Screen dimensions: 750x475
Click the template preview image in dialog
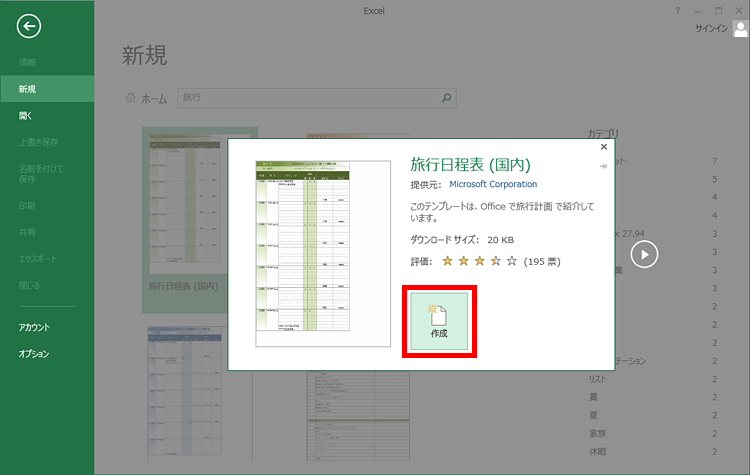pos(323,254)
